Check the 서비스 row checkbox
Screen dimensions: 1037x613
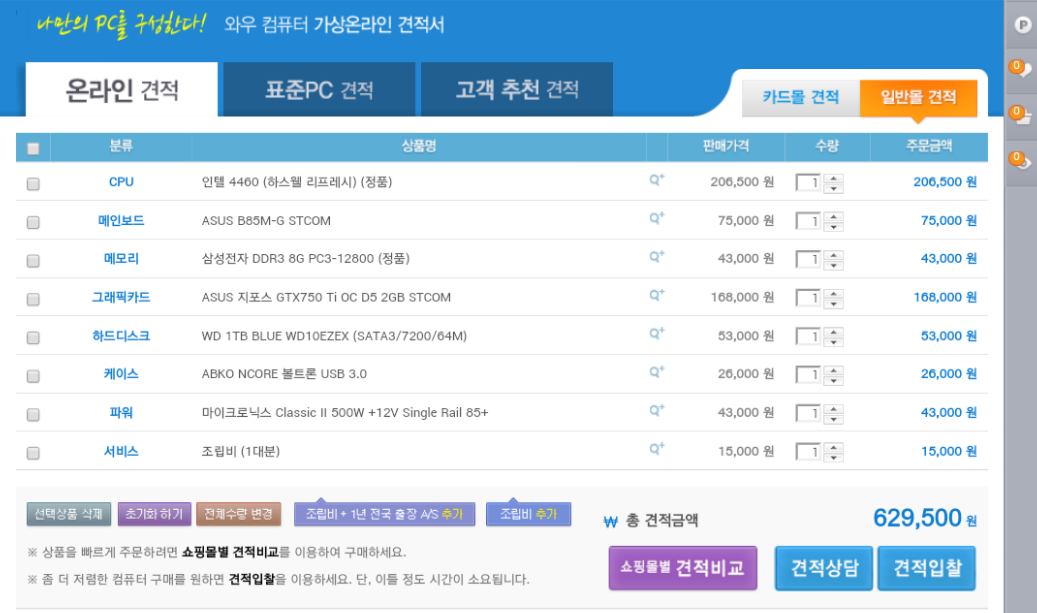pos(33,453)
